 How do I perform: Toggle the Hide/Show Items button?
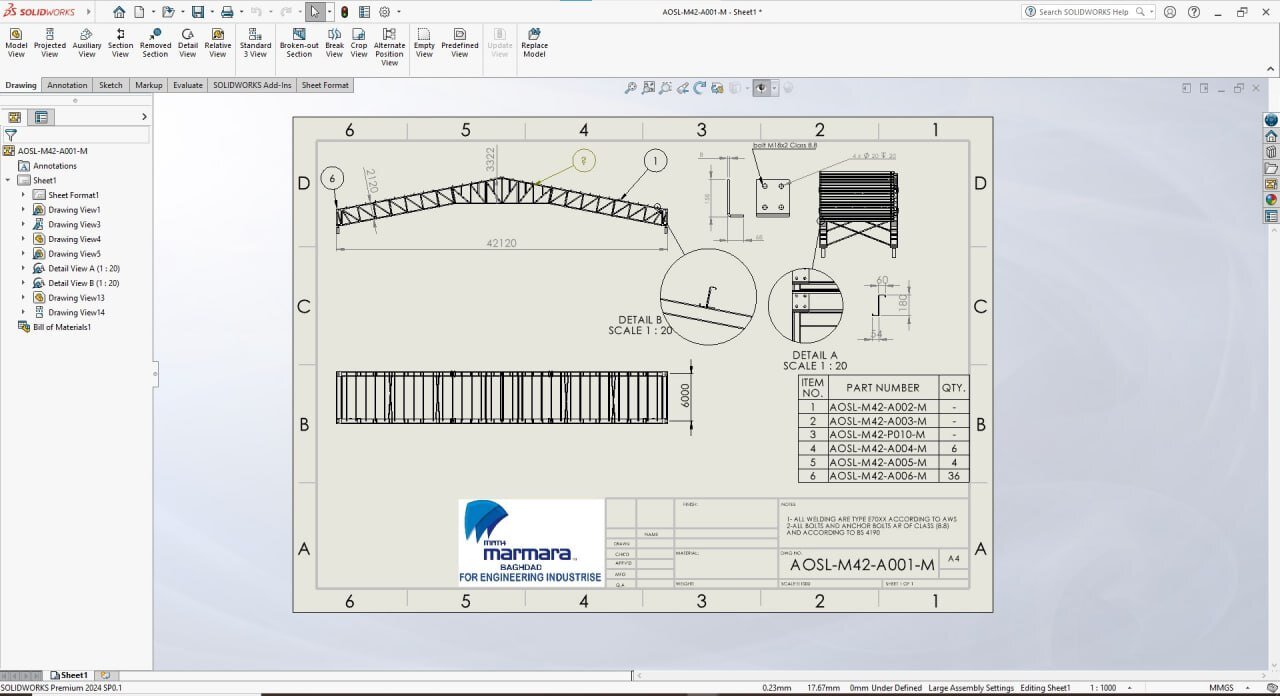click(x=762, y=88)
